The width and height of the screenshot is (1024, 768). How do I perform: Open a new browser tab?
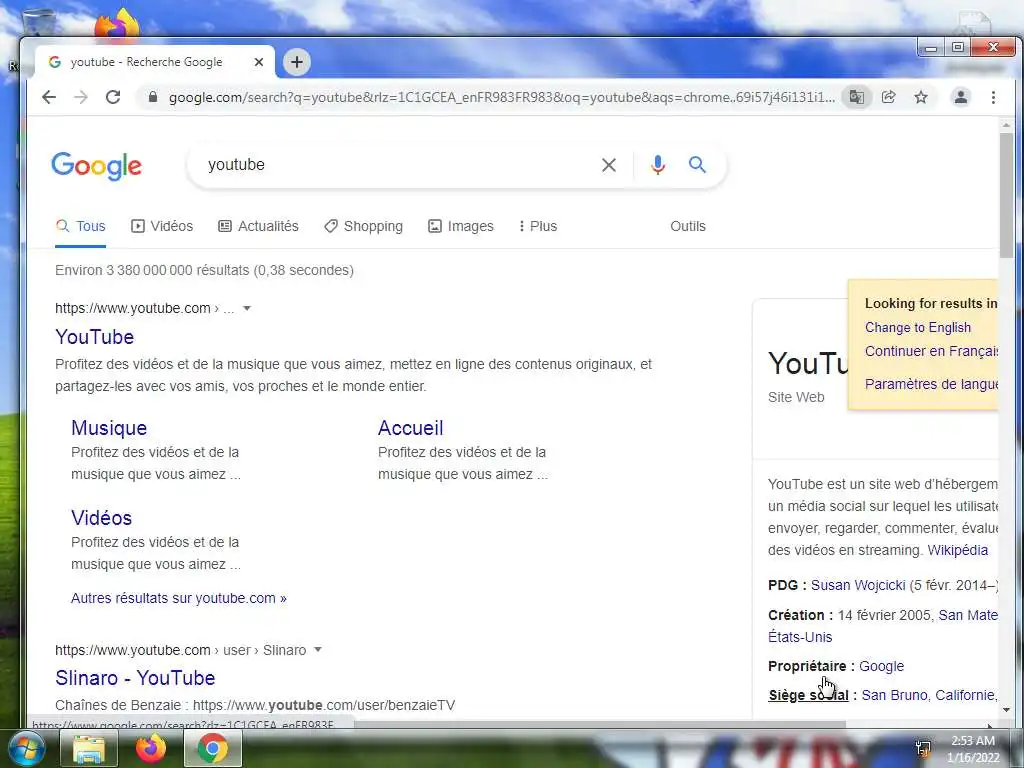click(x=297, y=62)
